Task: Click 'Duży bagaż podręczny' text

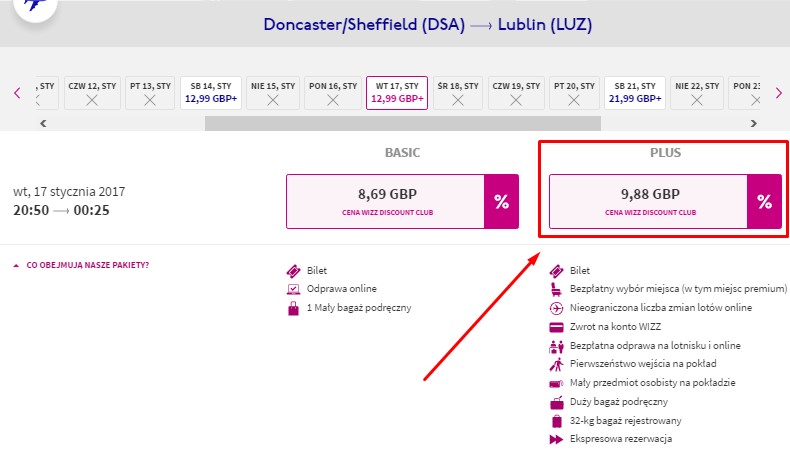Action: pos(619,402)
